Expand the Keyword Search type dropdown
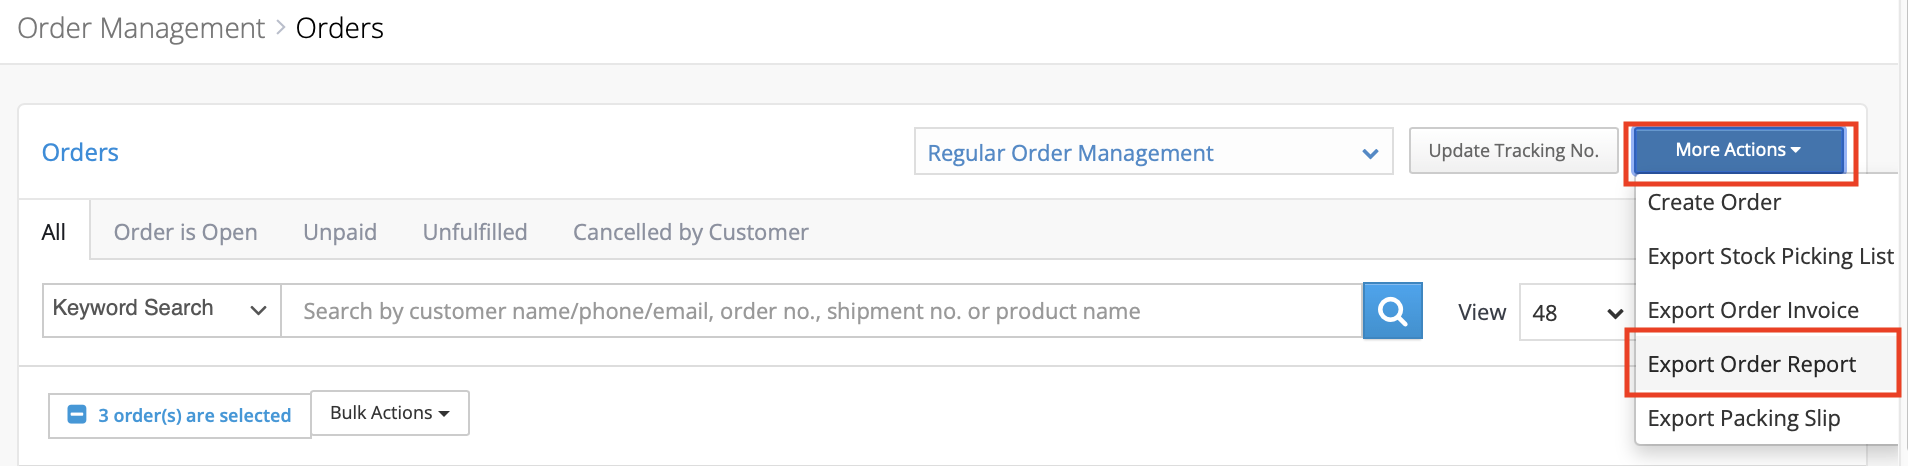 (161, 310)
